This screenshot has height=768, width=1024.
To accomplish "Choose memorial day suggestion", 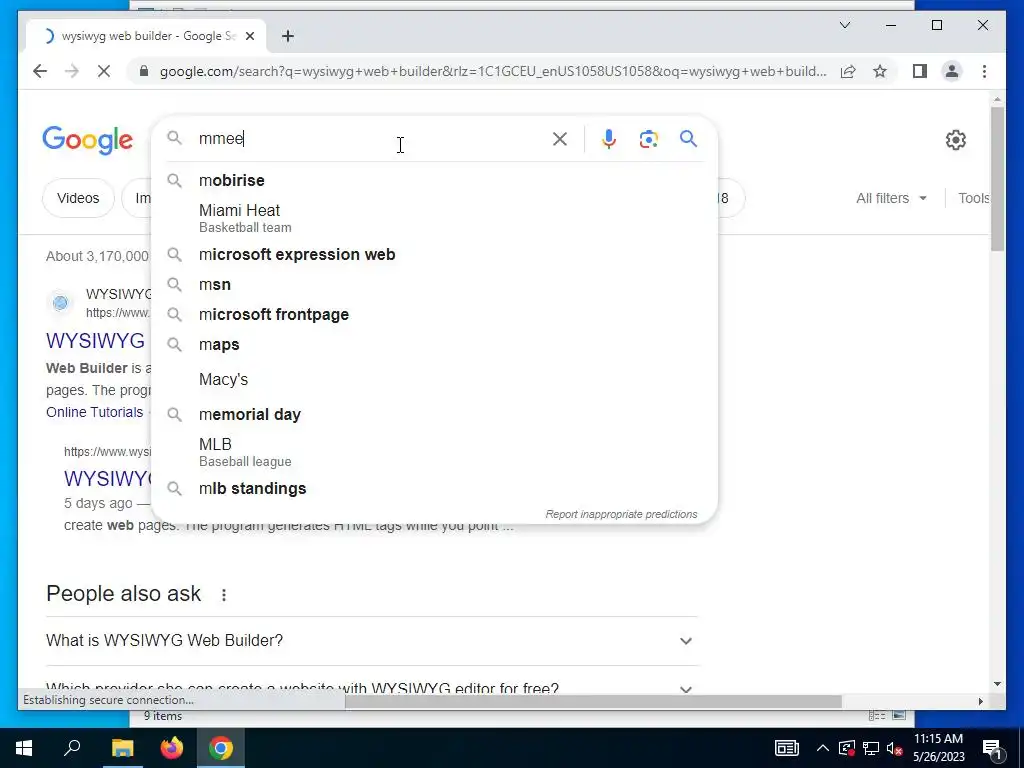I will pyautogui.click(x=434, y=414).
